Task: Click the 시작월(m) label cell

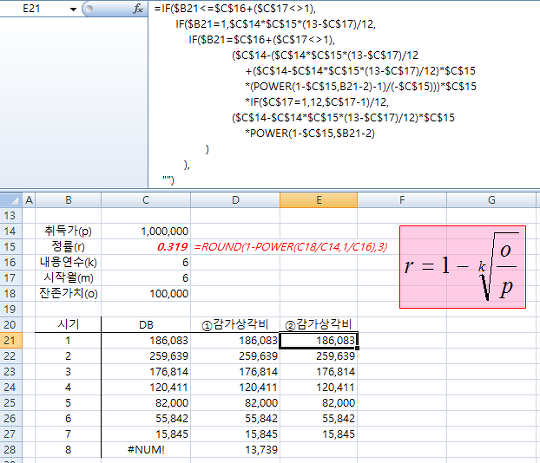Action: [68, 278]
